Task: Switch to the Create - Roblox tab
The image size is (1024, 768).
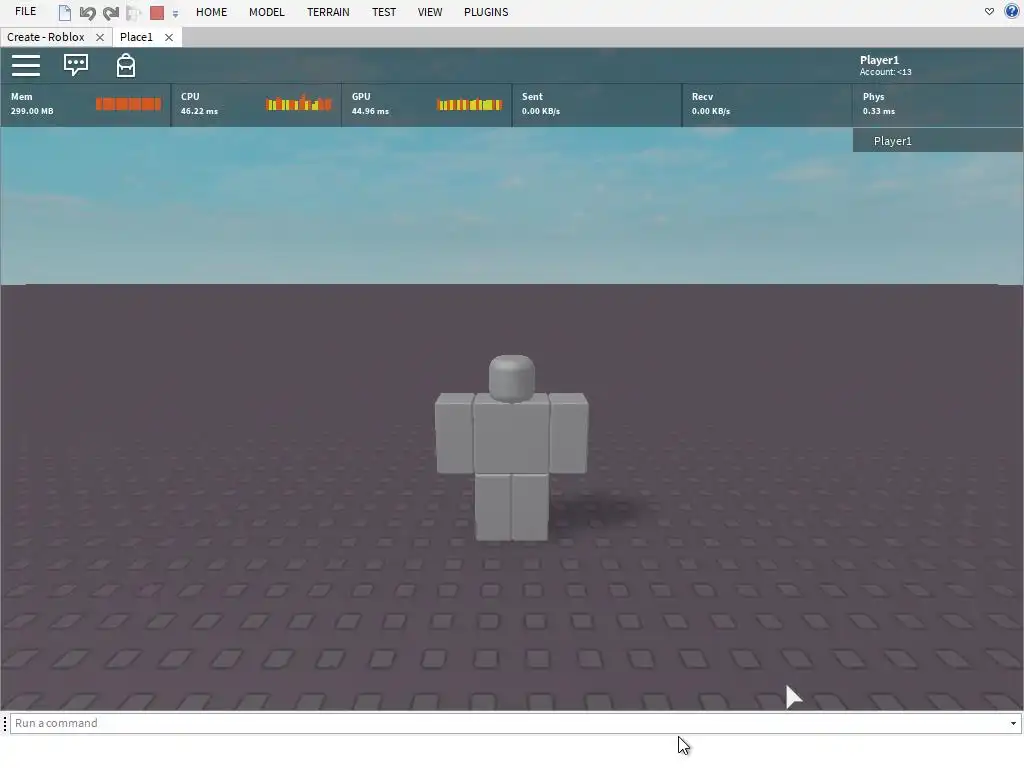Action: pyautogui.click(x=46, y=37)
